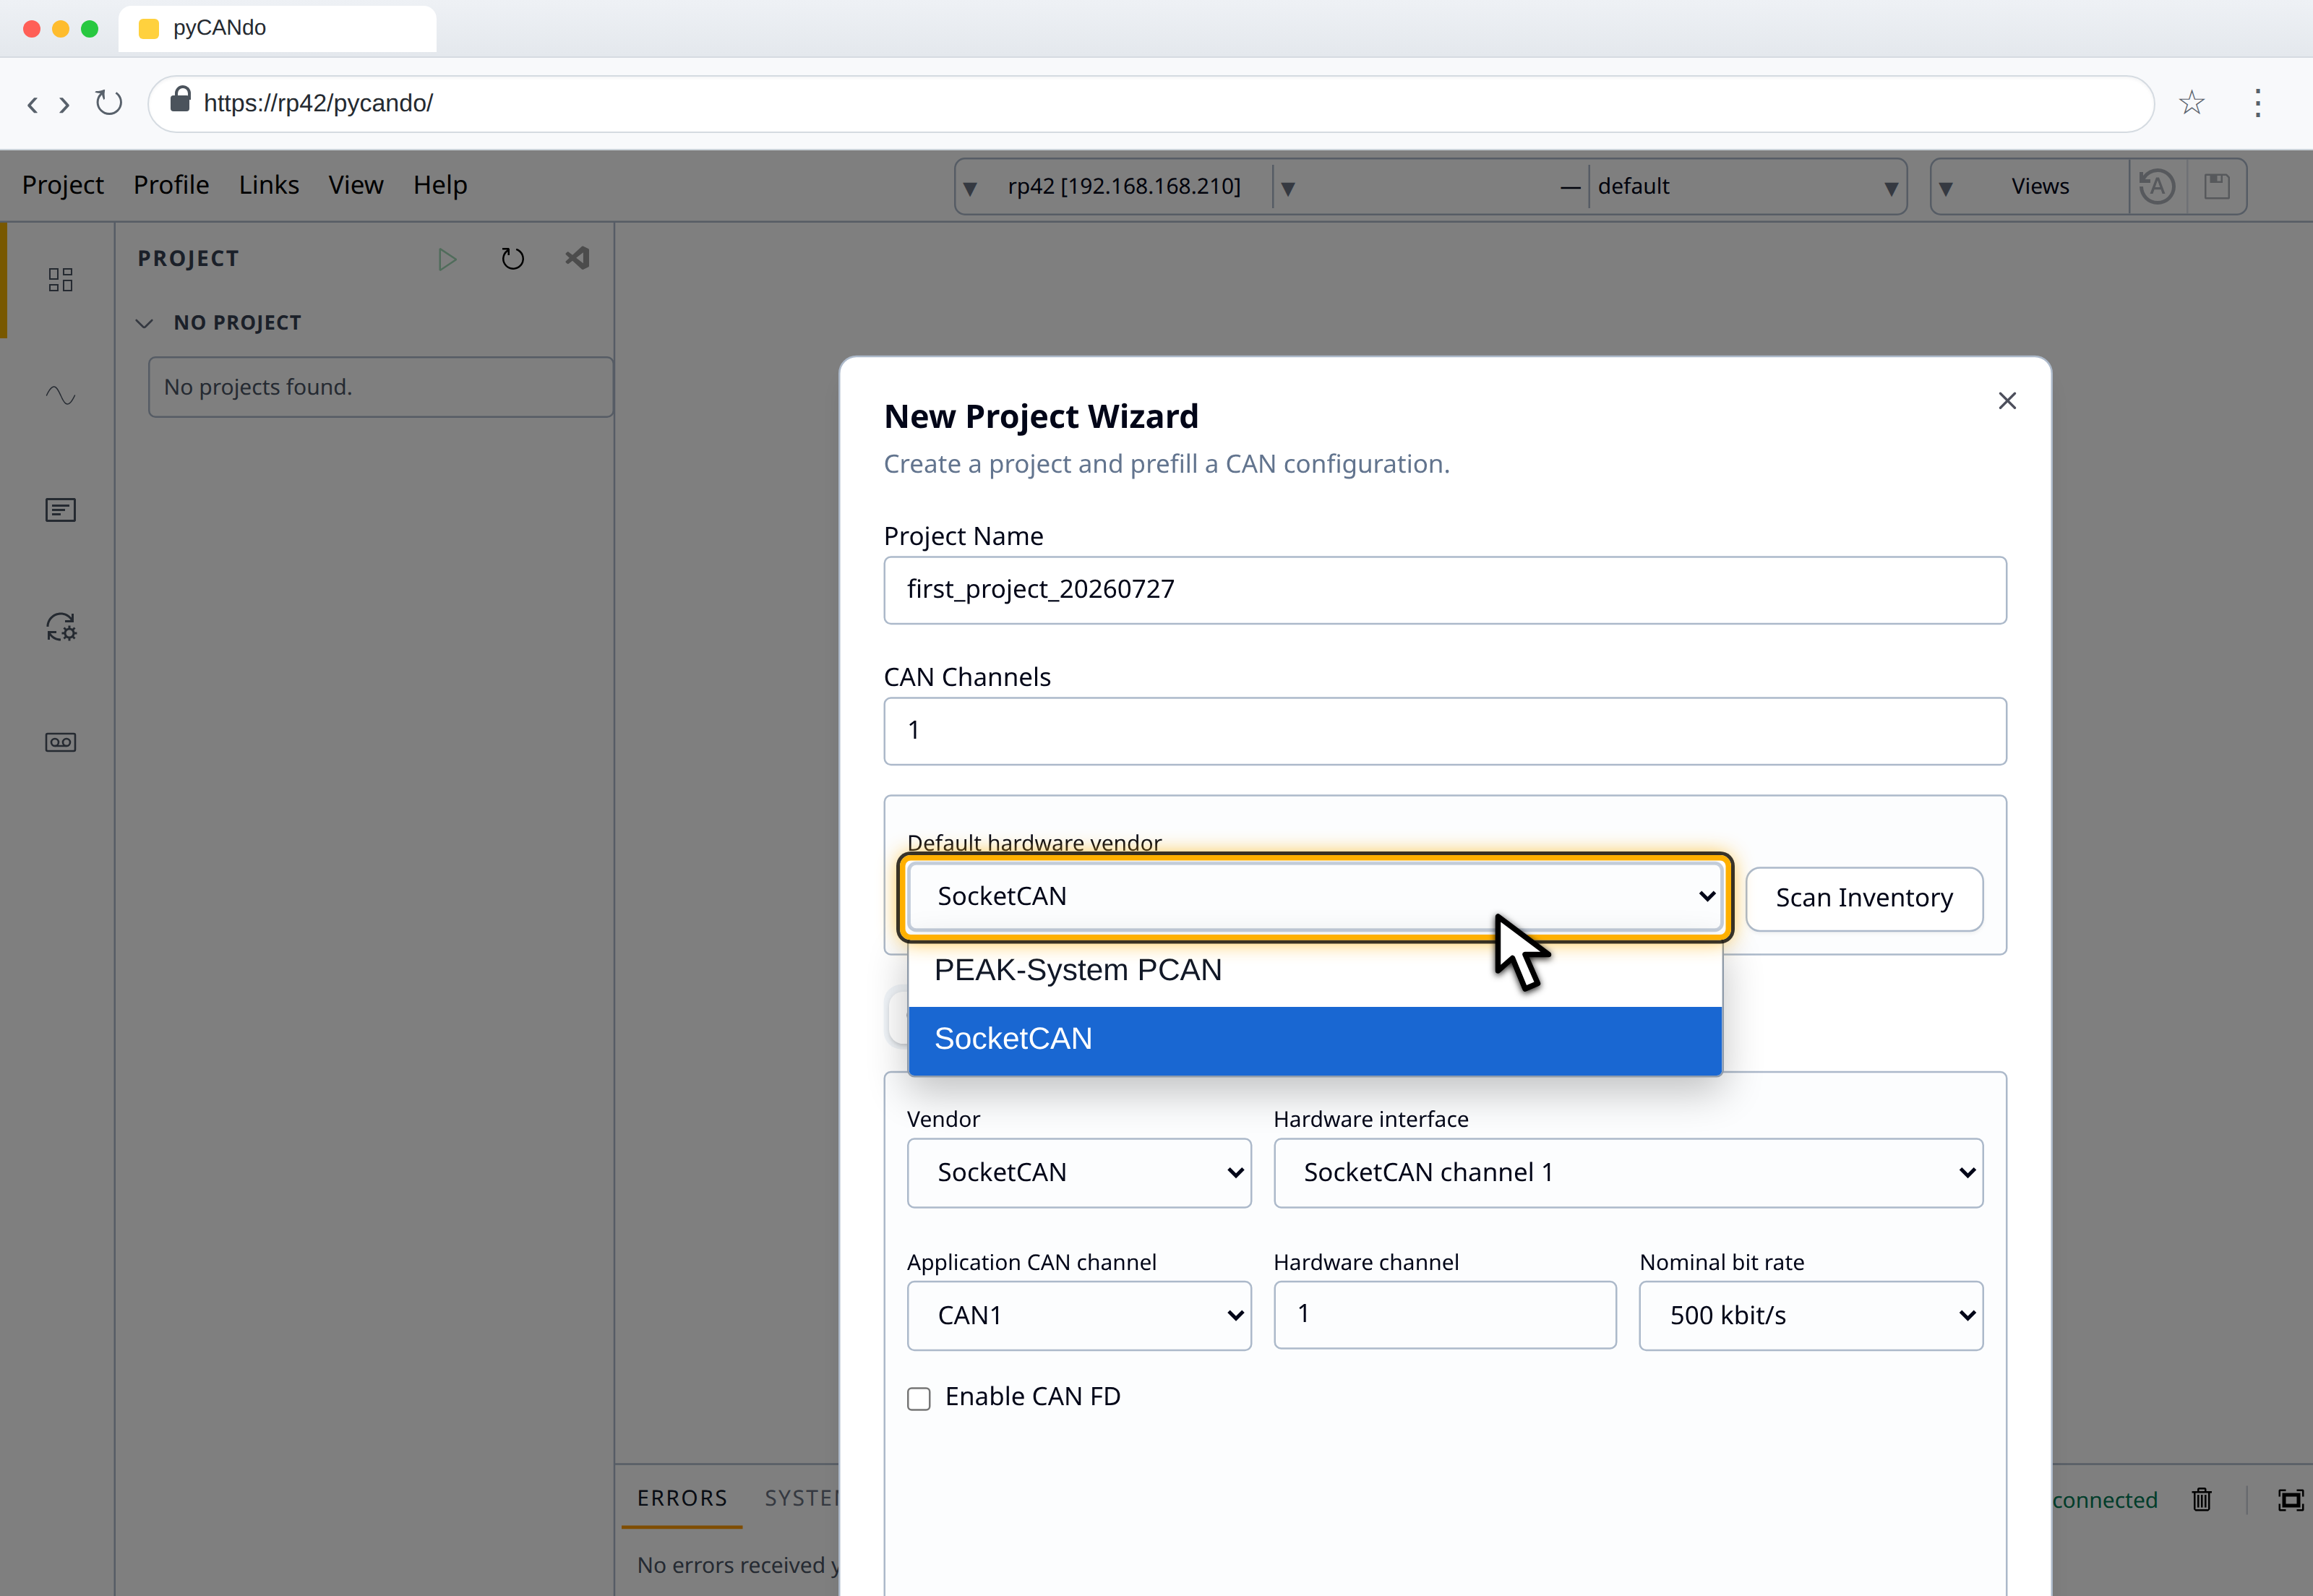Open the Application CAN channel dropdown
The width and height of the screenshot is (2313, 1596).
1079,1316
